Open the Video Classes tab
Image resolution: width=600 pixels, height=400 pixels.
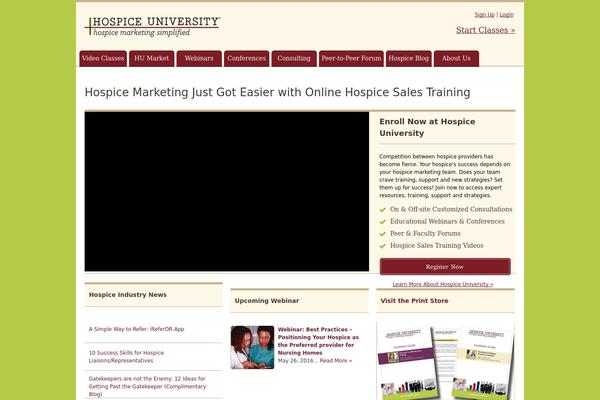click(103, 59)
